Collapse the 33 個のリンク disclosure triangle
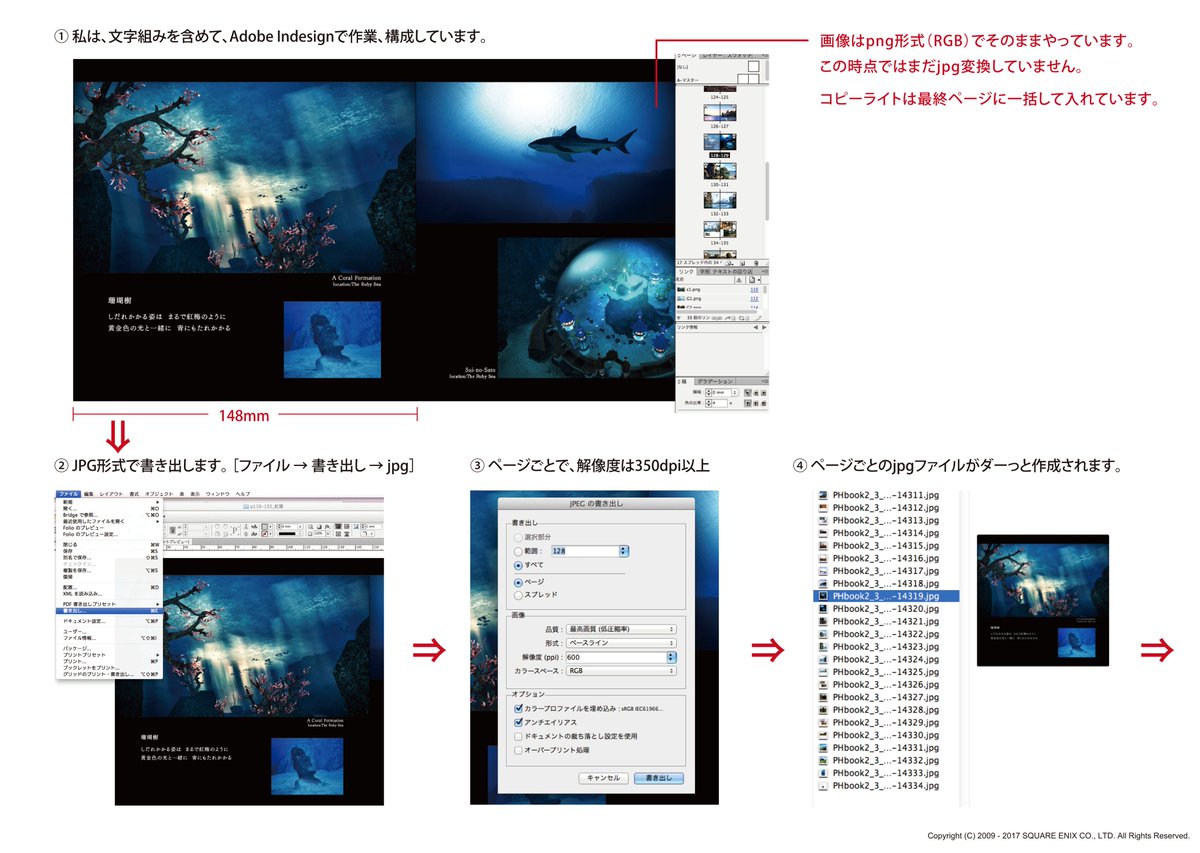1200x853 pixels. [678, 318]
